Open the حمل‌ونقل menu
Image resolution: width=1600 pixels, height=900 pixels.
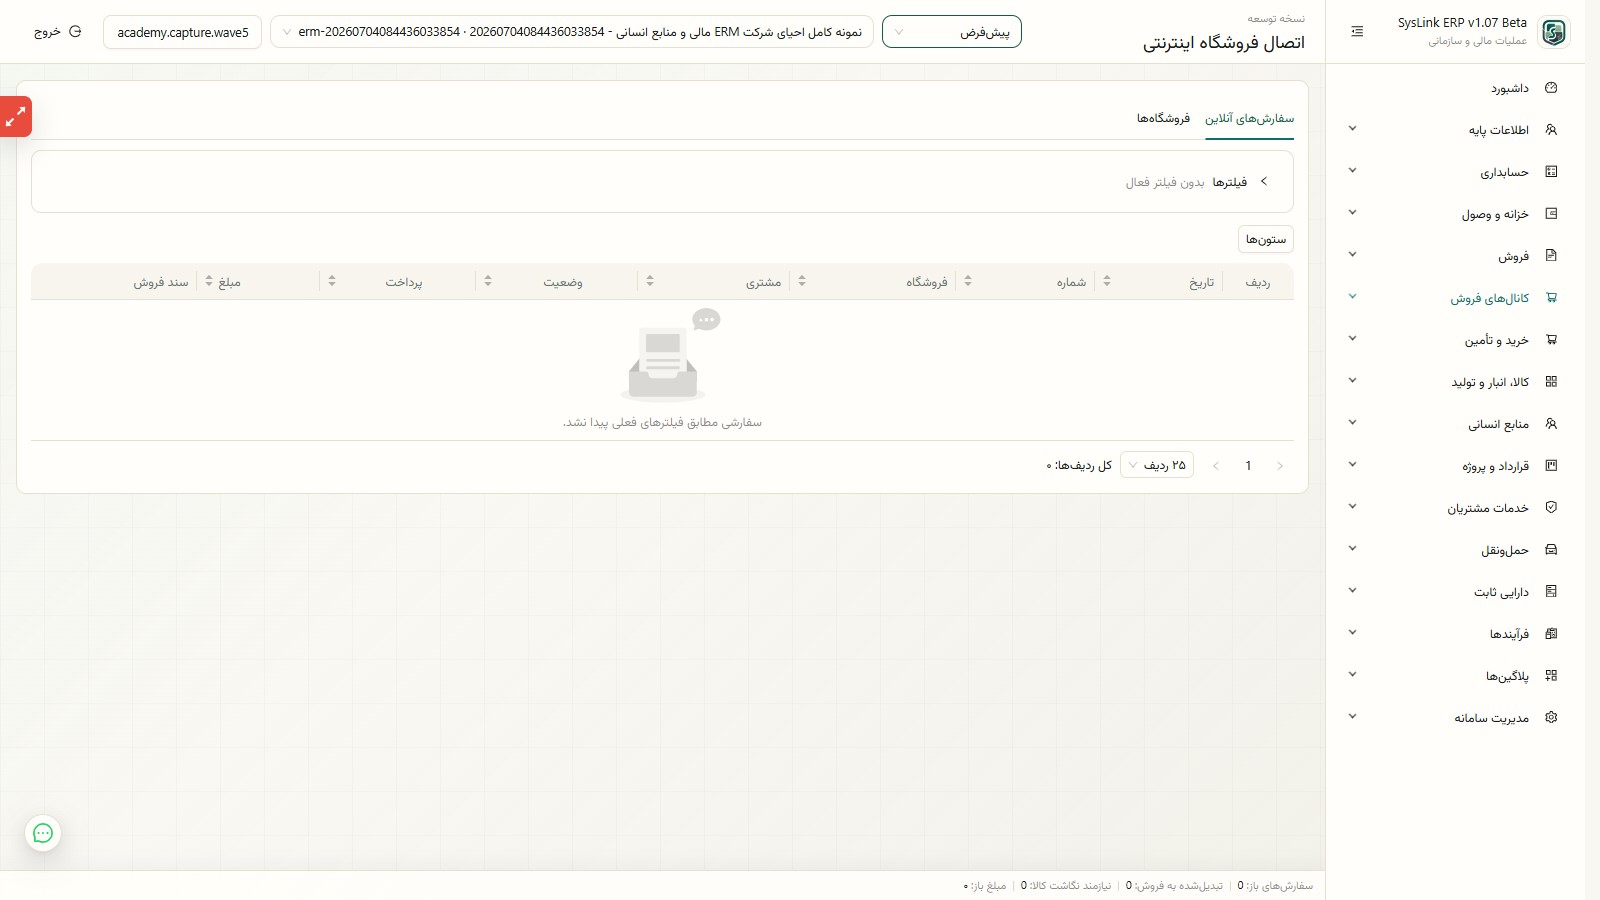tap(1455, 550)
